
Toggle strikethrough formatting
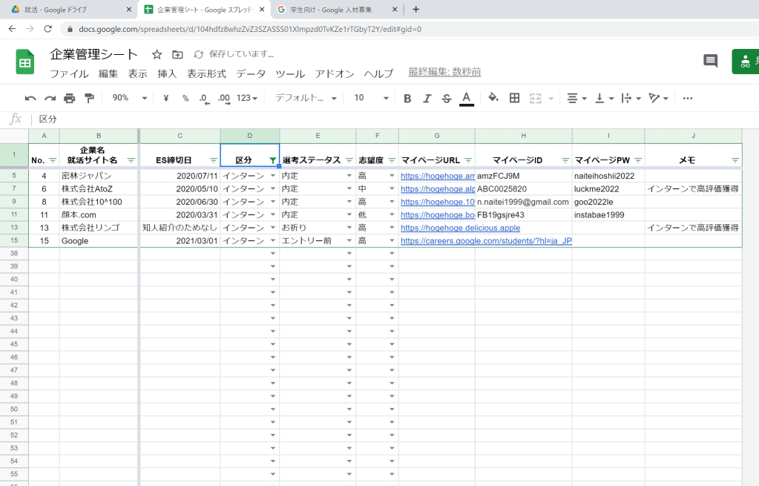(x=446, y=98)
